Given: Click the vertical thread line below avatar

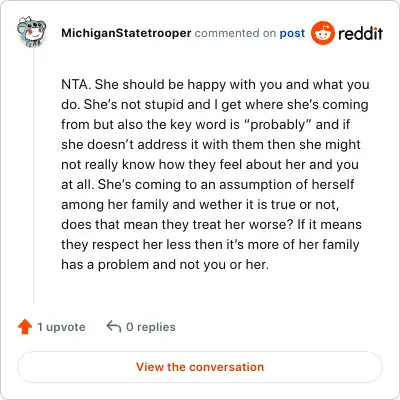Looking at the screenshot, I should 34,176.
